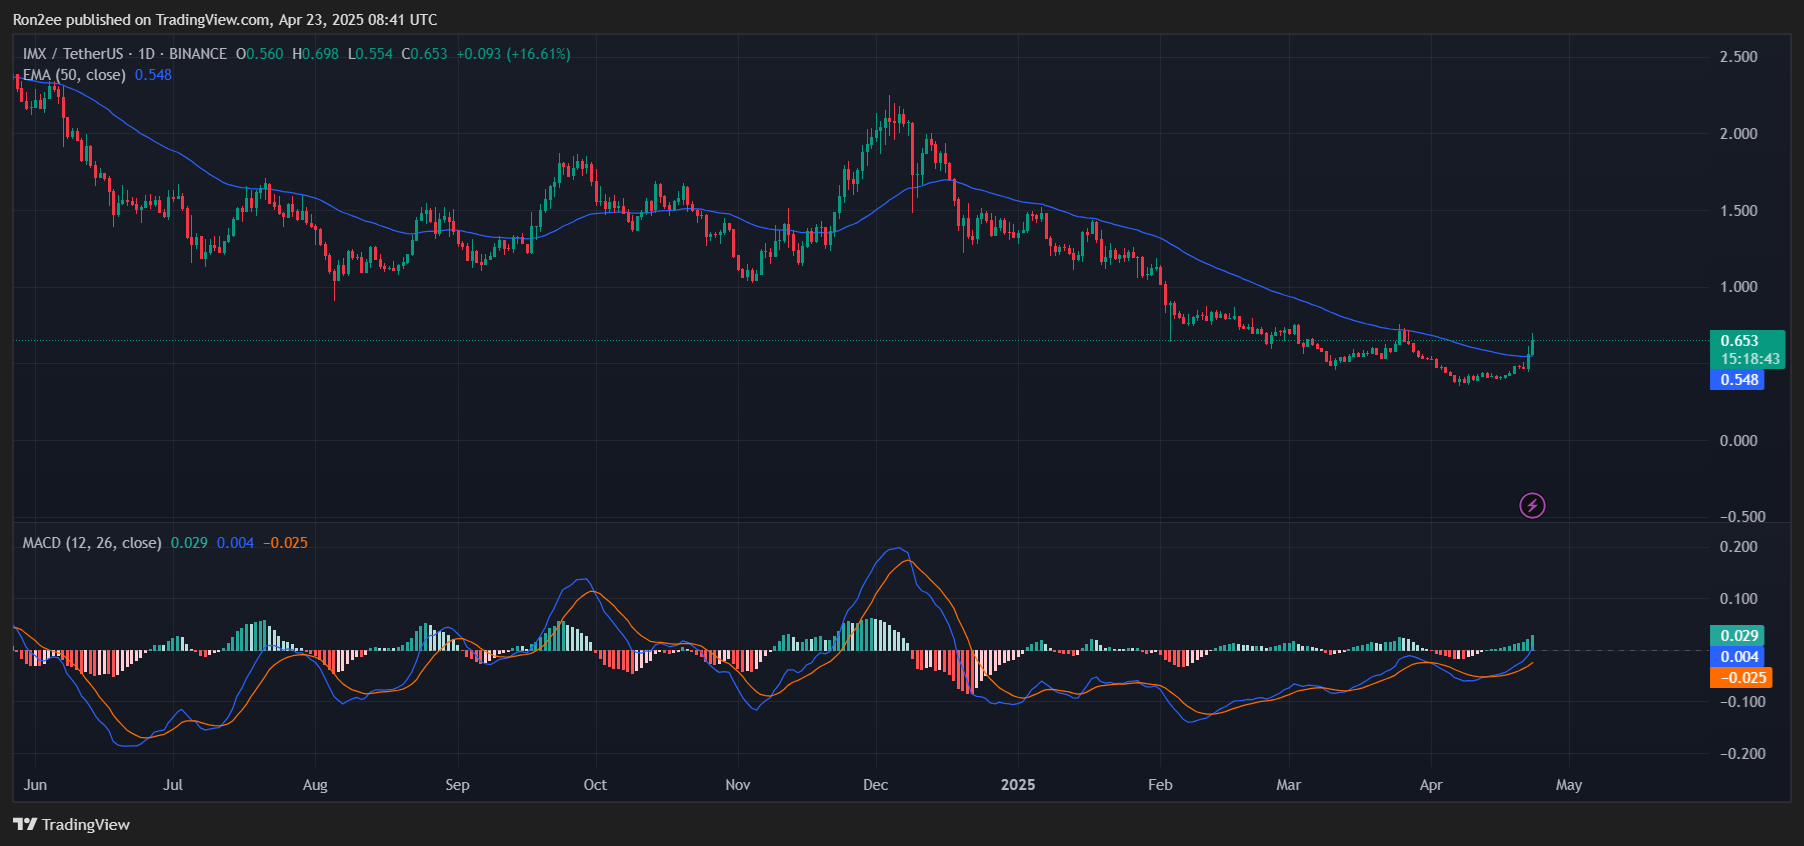Click the orange -0.025 signal value label
Screen dimensions: 1804x846
tap(1740, 678)
